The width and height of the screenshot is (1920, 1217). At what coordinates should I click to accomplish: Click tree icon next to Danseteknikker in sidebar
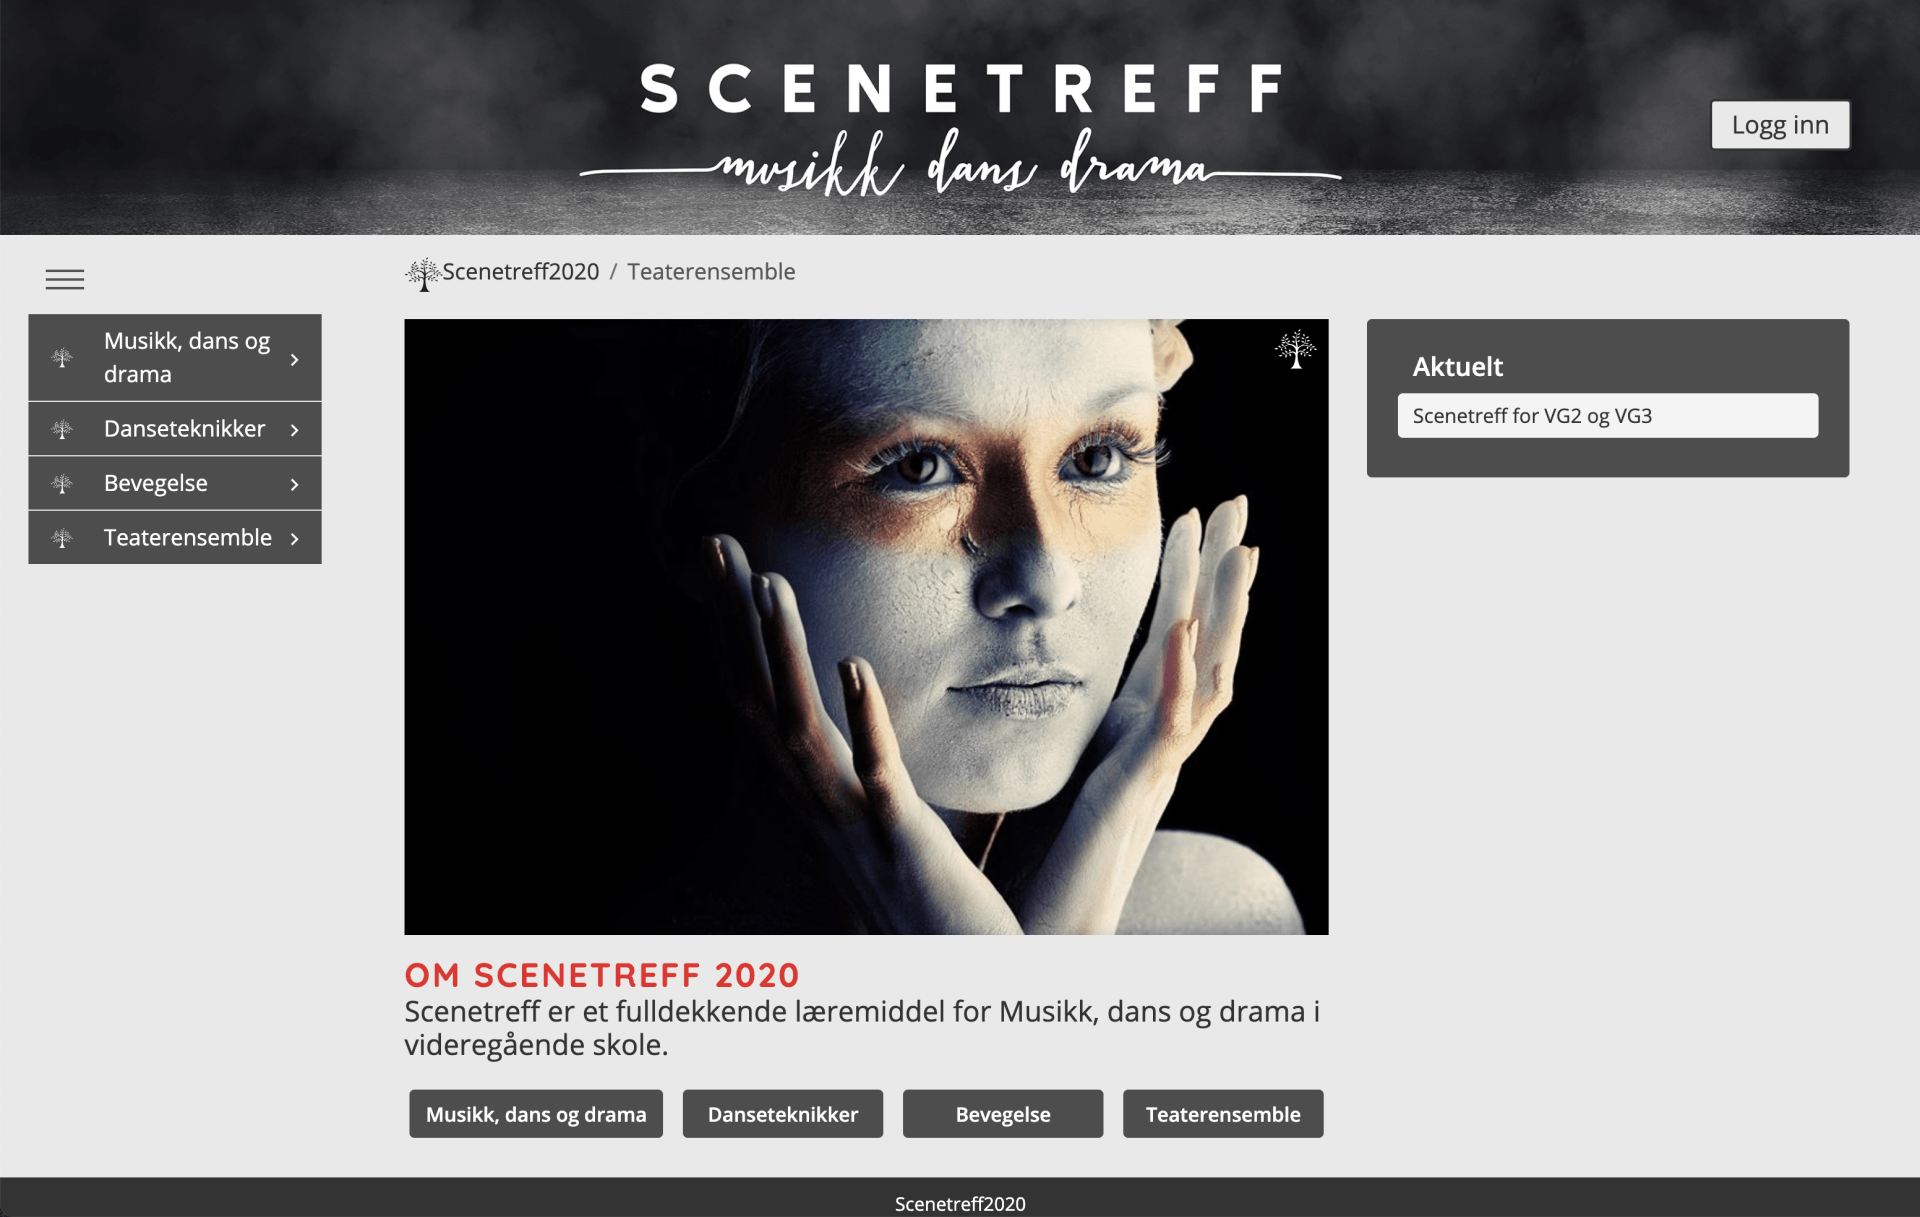(x=62, y=429)
